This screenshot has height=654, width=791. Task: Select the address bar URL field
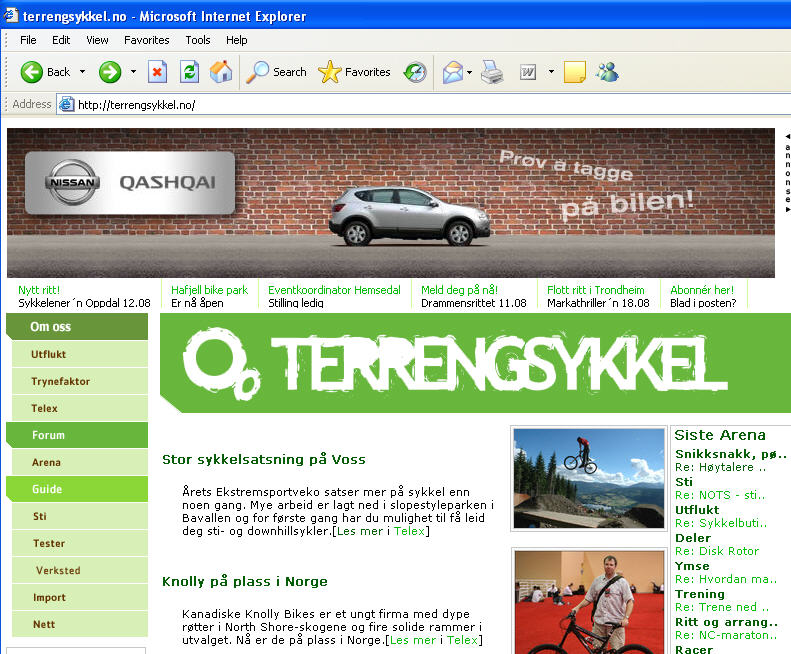coord(424,104)
